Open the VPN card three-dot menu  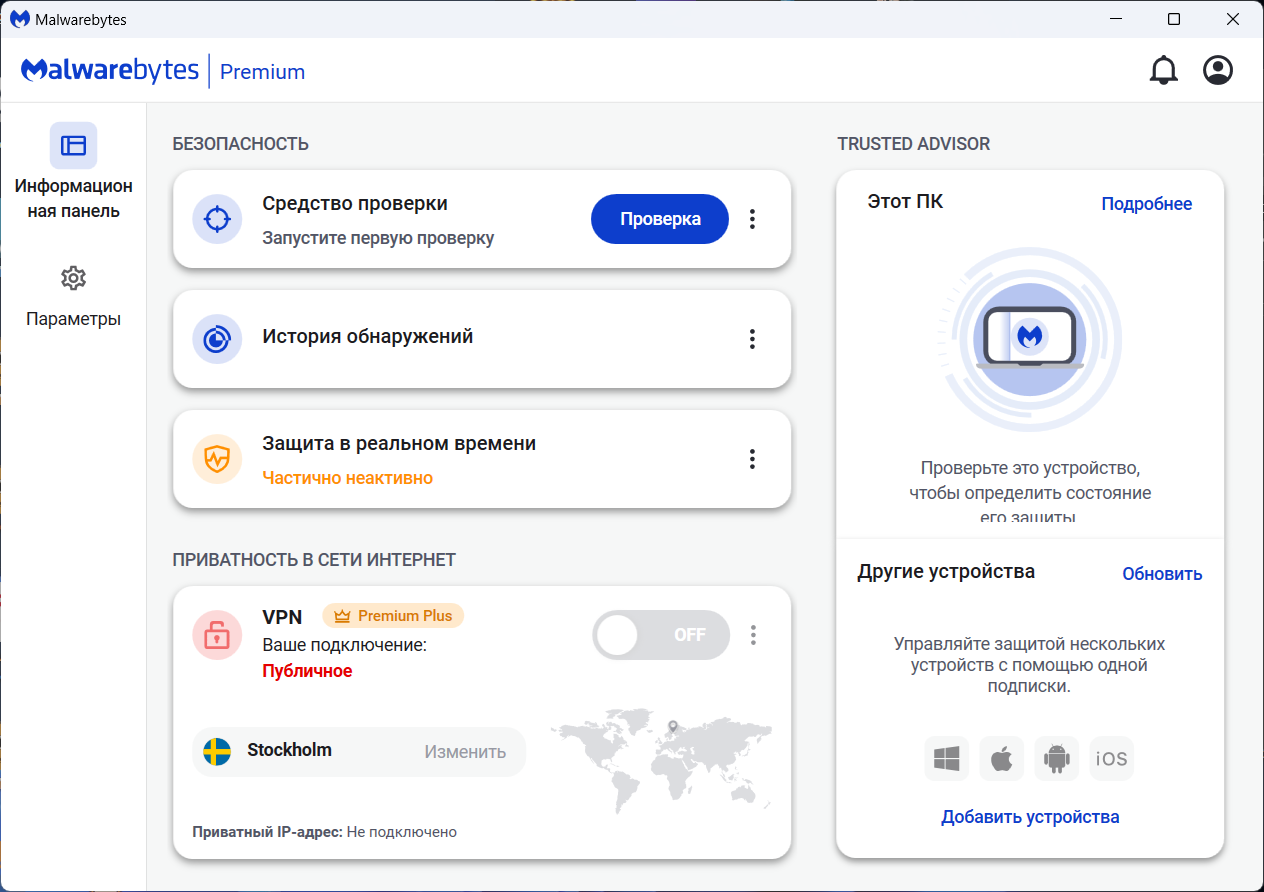753,635
